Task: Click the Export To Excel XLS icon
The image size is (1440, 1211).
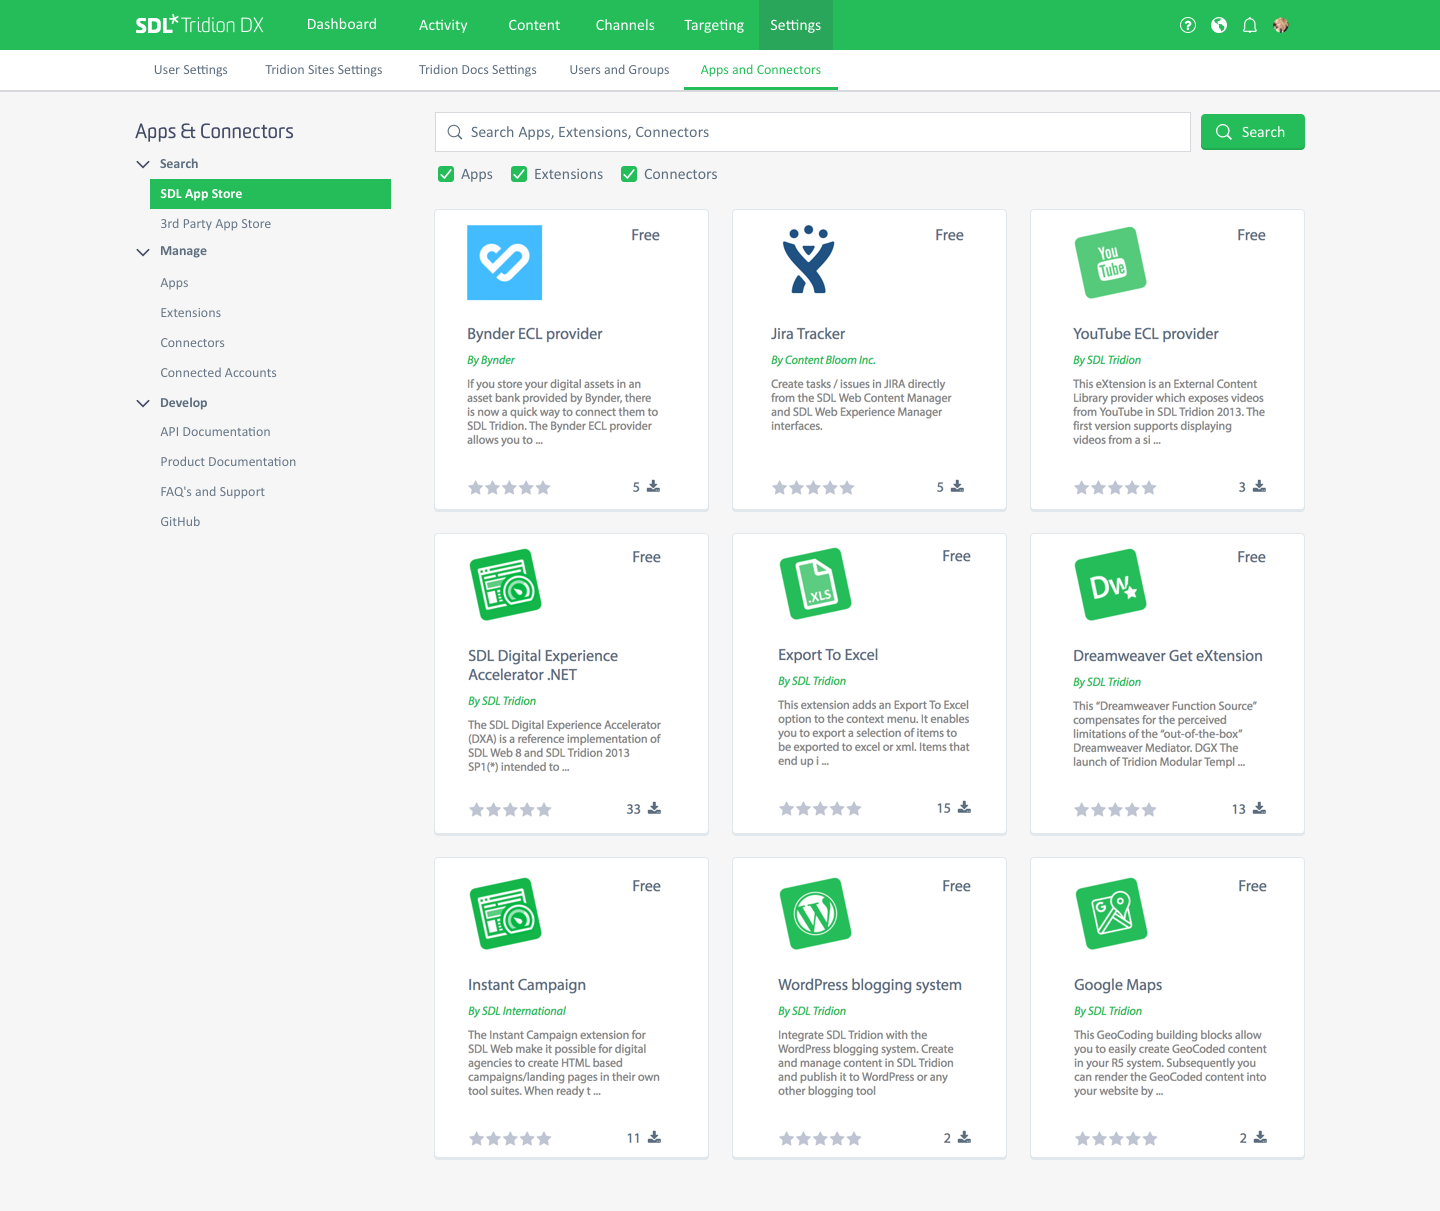Action: tap(815, 584)
